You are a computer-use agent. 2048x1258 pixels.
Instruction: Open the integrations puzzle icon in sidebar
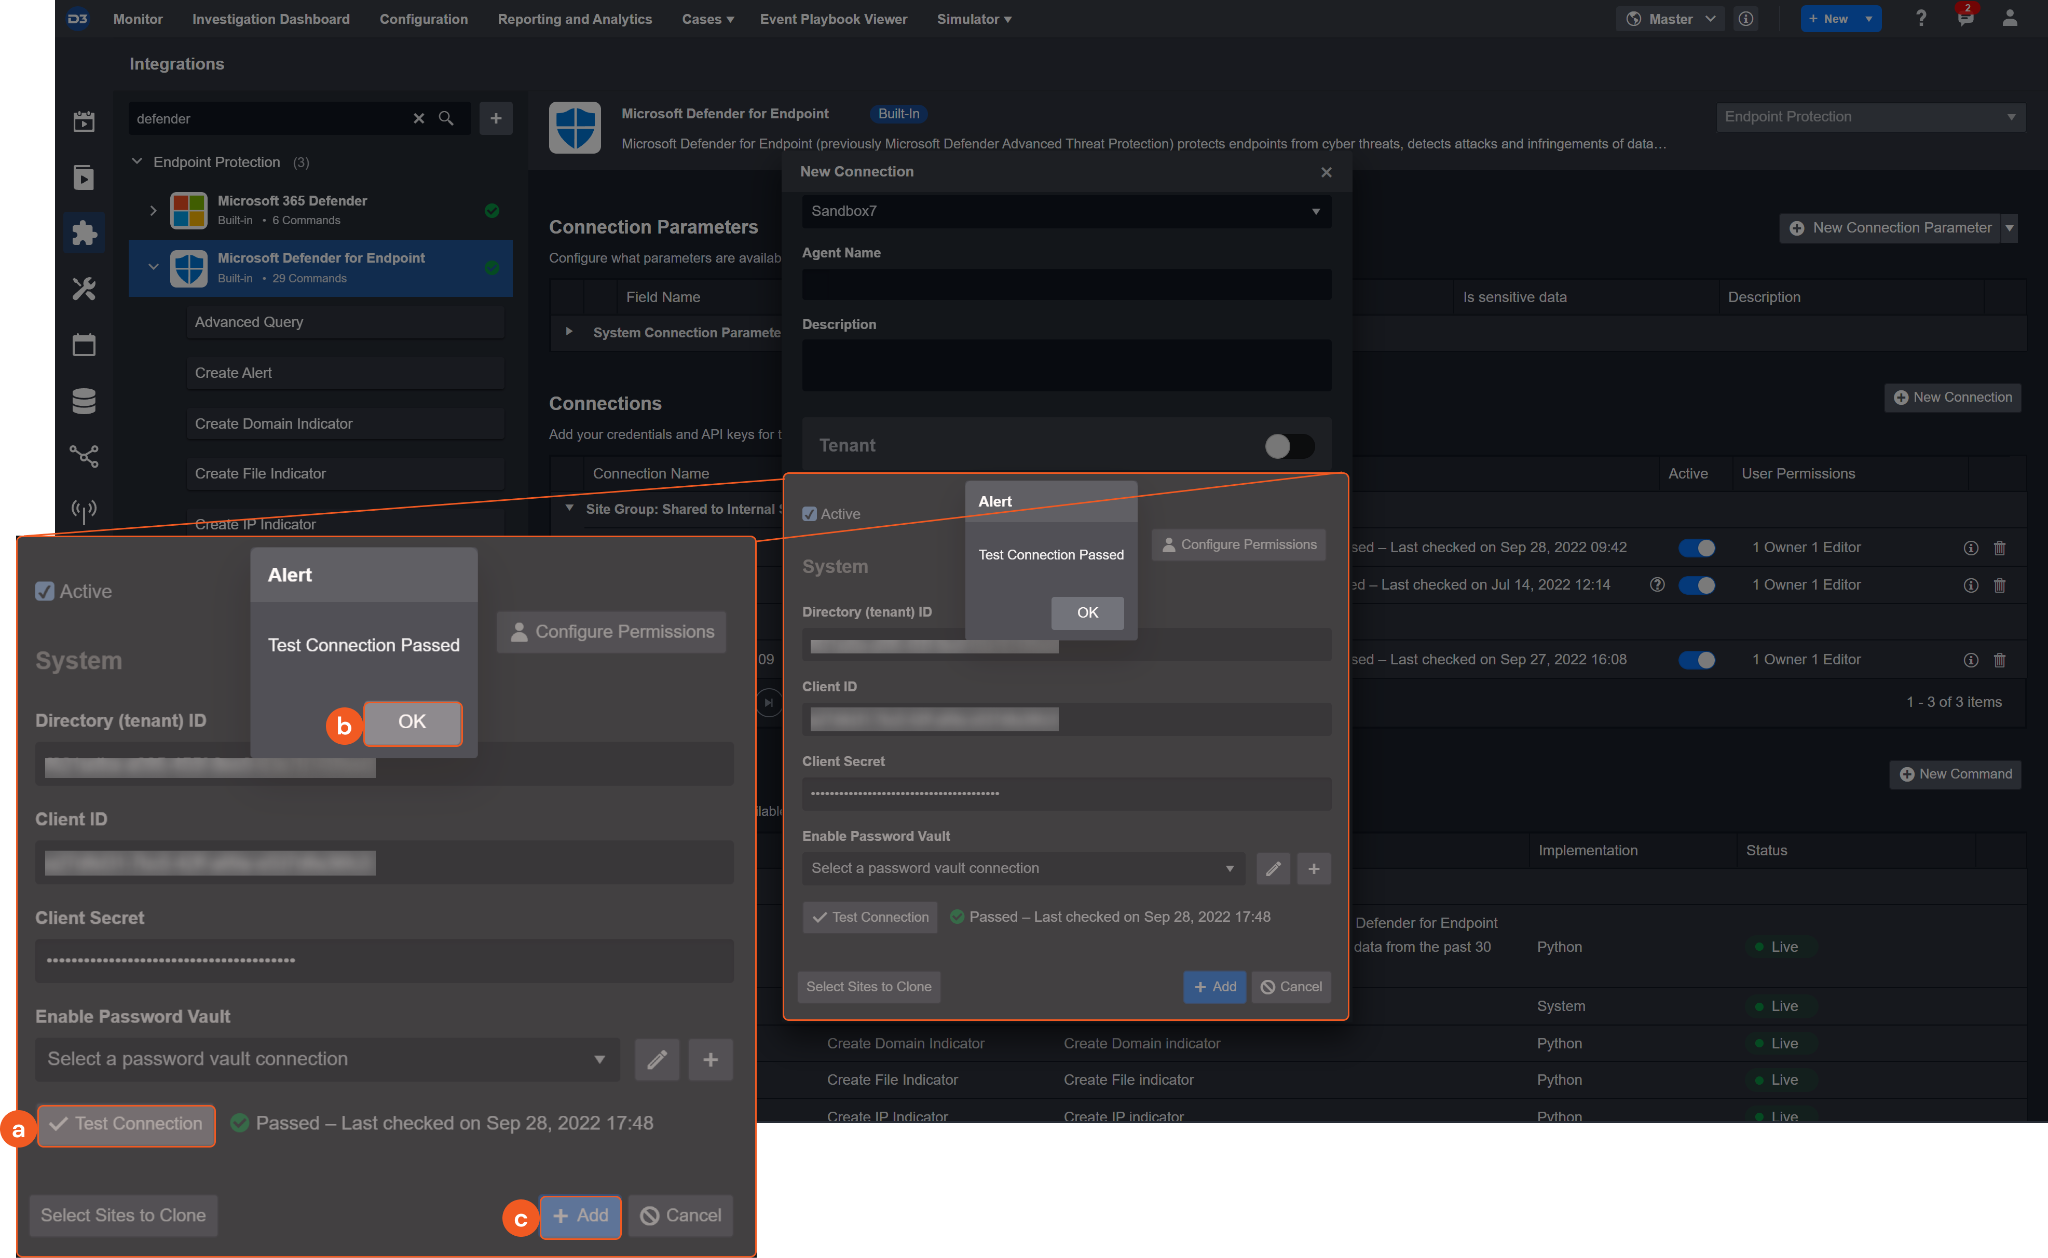point(84,233)
